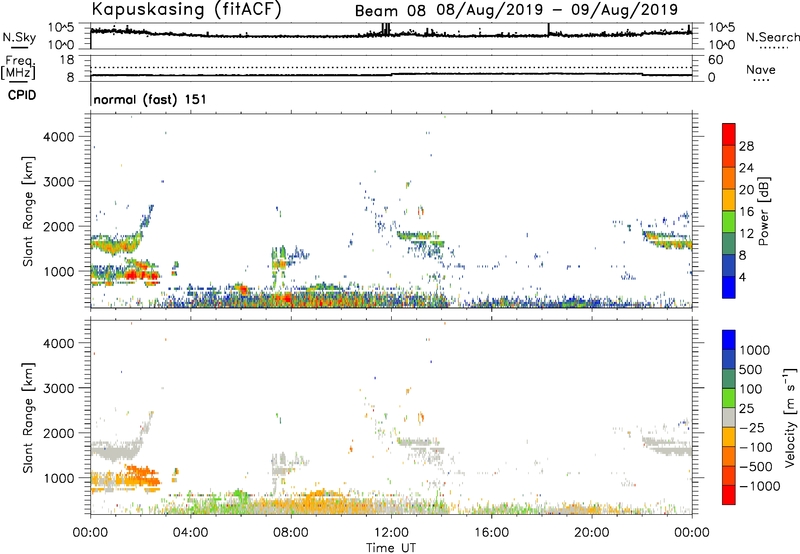Click the Time UT axis title
The height and width of the screenshot is (554, 800).
(x=391, y=548)
